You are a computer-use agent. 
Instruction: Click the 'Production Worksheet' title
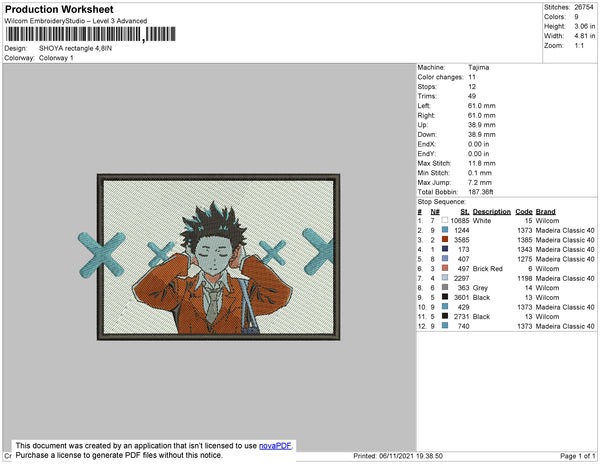59,9
